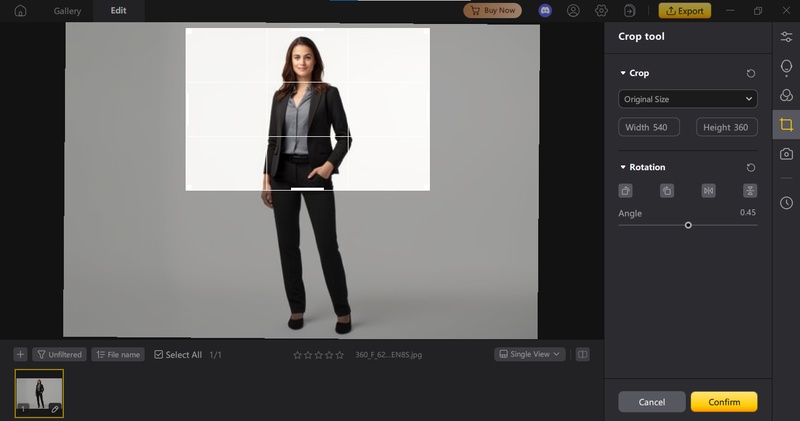This screenshot has width=800, height=421.
Task: Rotate image counterclockwise 90 degrees
Action: coord(626,191)
